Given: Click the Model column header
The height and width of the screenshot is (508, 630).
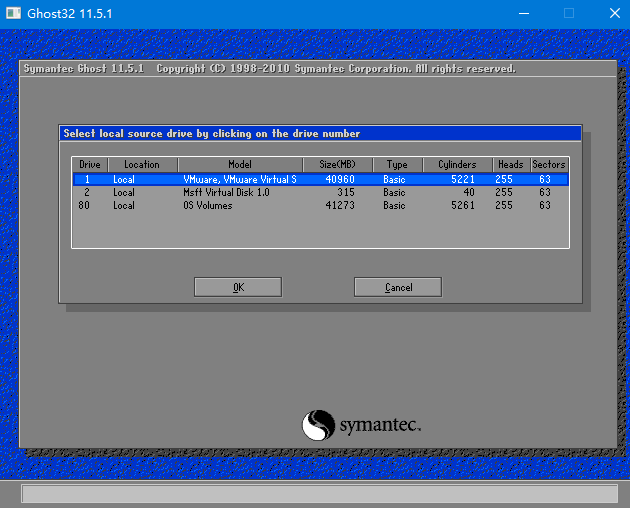Looking at the screenshot, I should [x=240, y=164].
